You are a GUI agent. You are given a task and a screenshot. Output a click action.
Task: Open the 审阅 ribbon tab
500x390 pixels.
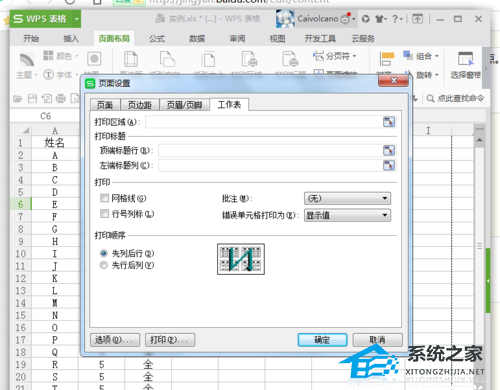[237, 39]
